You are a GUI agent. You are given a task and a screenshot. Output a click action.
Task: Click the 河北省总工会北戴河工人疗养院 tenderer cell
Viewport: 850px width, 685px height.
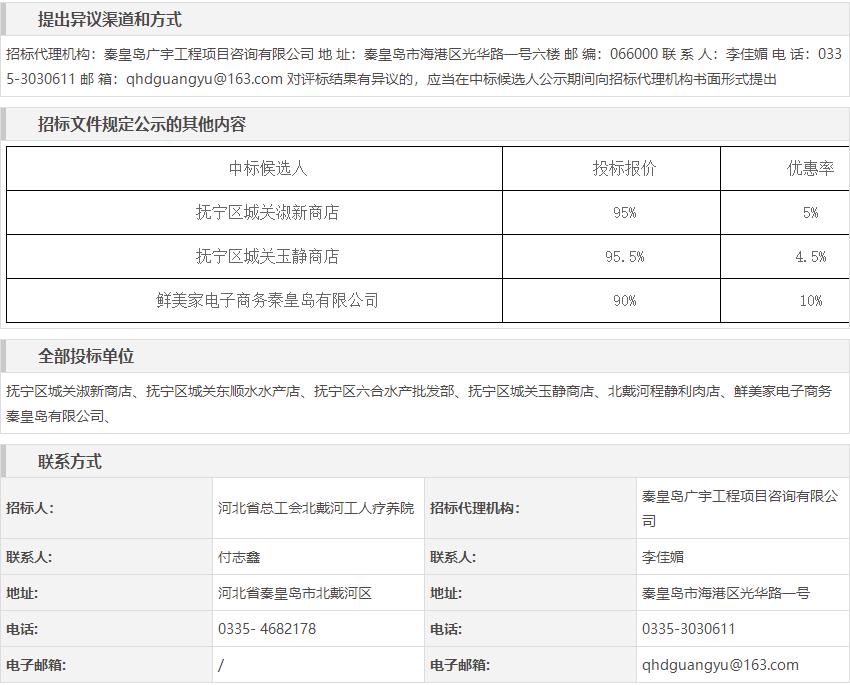coord(316,508)
